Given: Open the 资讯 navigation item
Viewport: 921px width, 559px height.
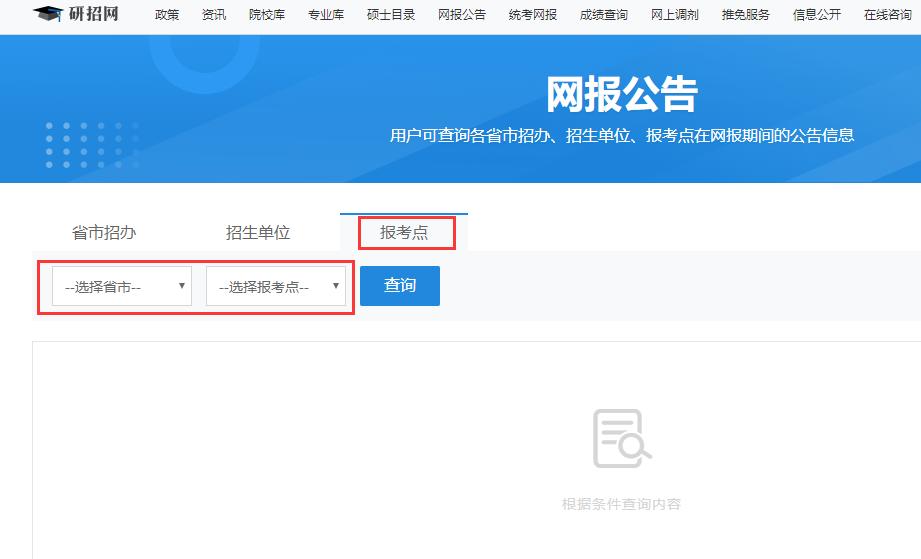Looking at the screenshot, I should point(214,15).
